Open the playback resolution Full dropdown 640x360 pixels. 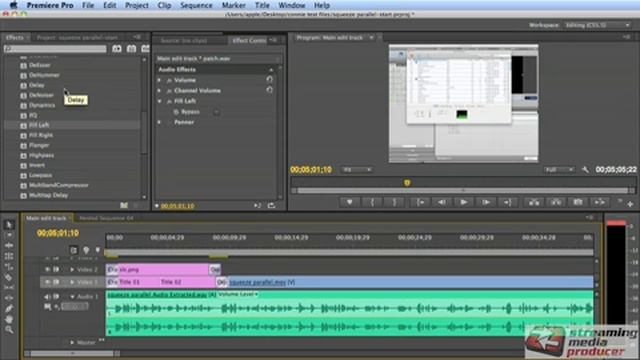tap(559, 169)
